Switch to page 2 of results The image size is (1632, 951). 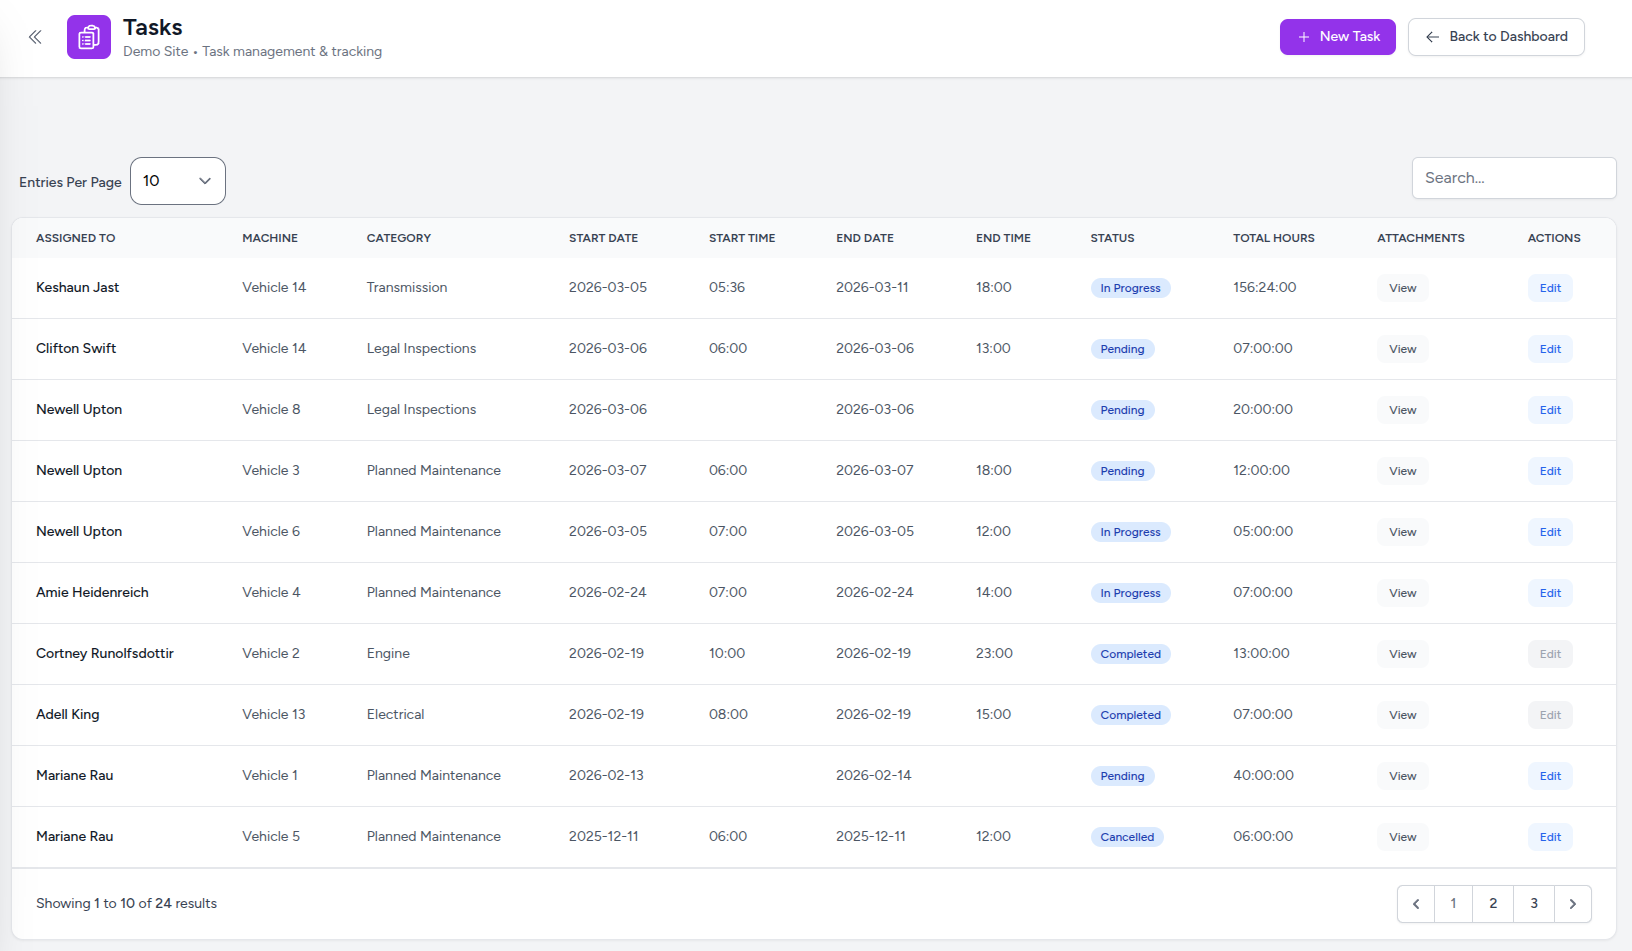(x=1493, y=903)
